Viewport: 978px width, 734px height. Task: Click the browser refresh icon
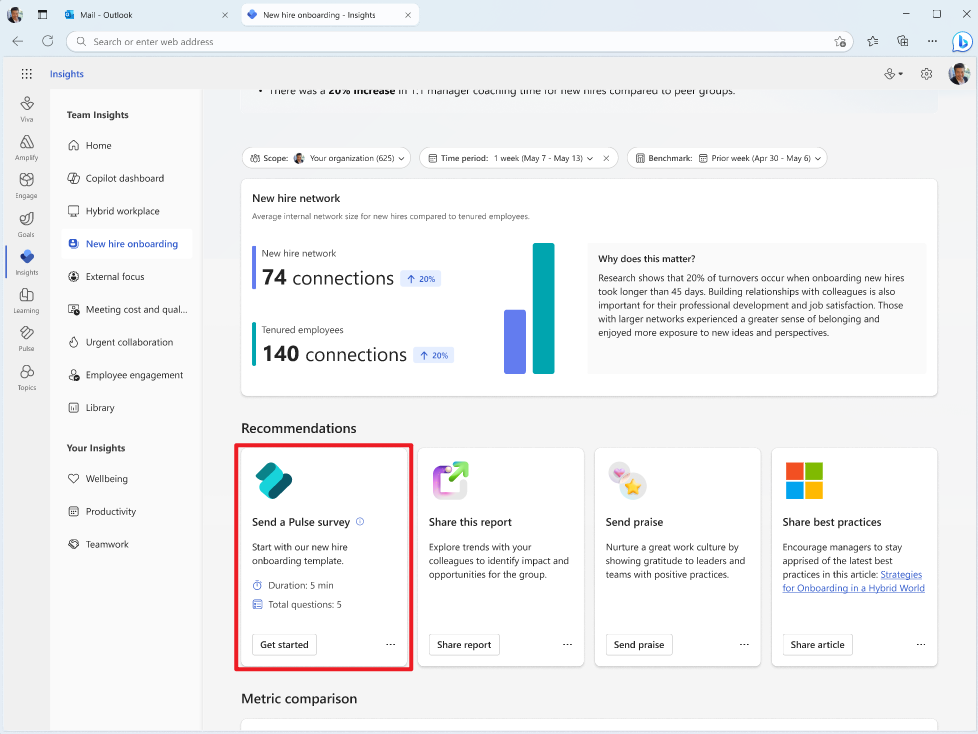click(x=47, y=41)
